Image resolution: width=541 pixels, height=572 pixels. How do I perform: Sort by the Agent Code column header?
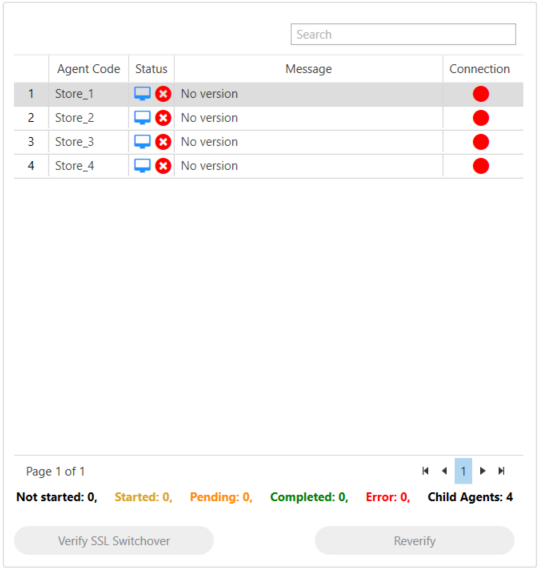(x=89, y=69)
